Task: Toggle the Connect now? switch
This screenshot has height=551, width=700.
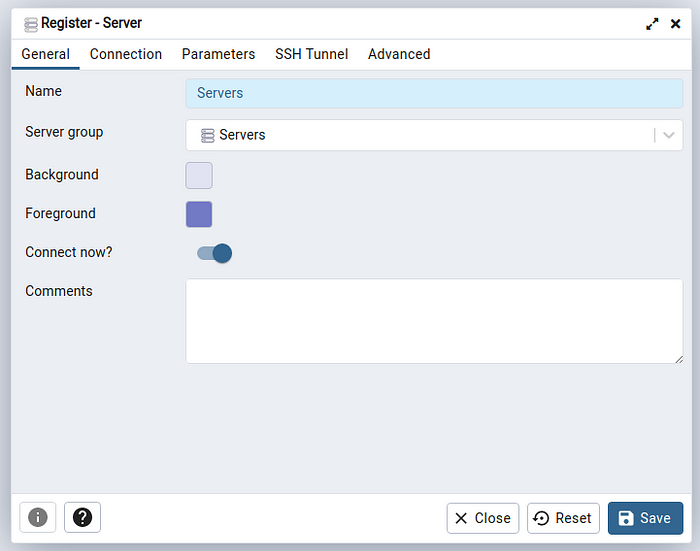Action: [214, 253]
